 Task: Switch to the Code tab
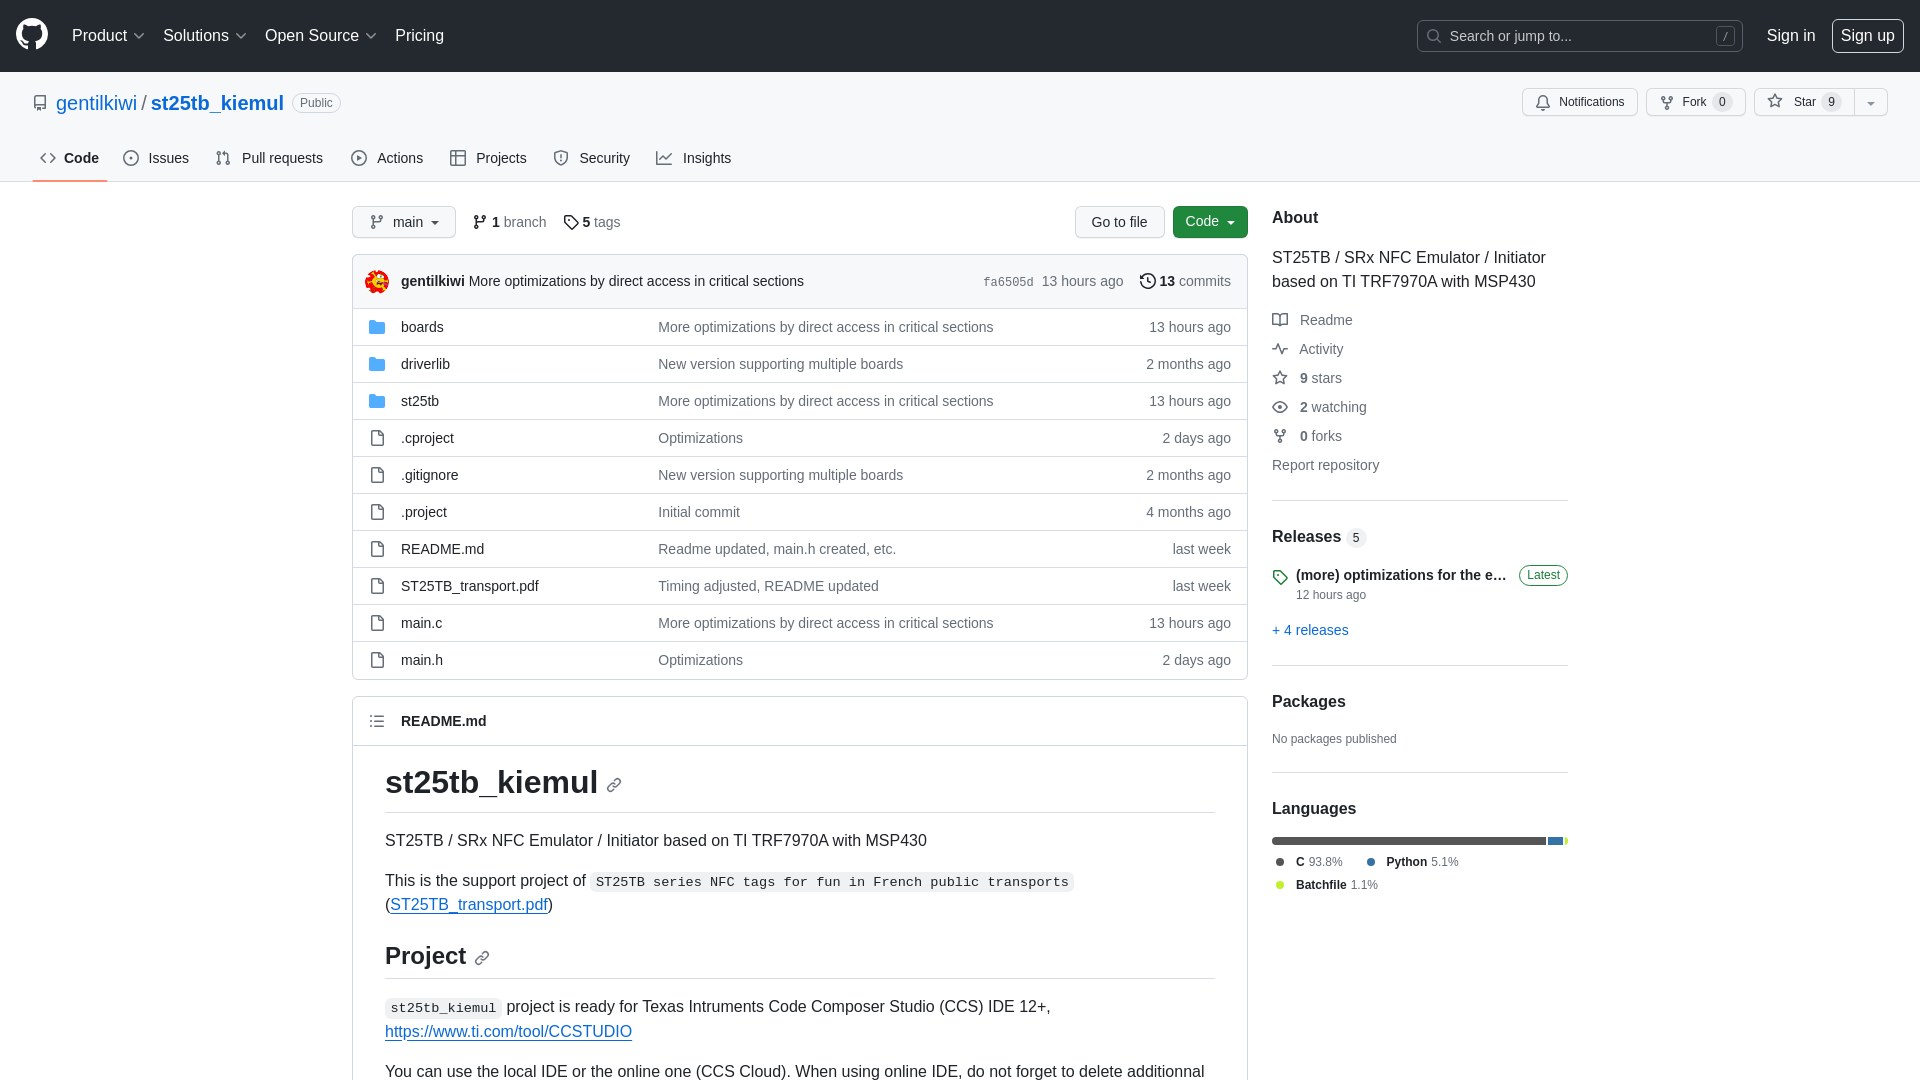(70, 158)
